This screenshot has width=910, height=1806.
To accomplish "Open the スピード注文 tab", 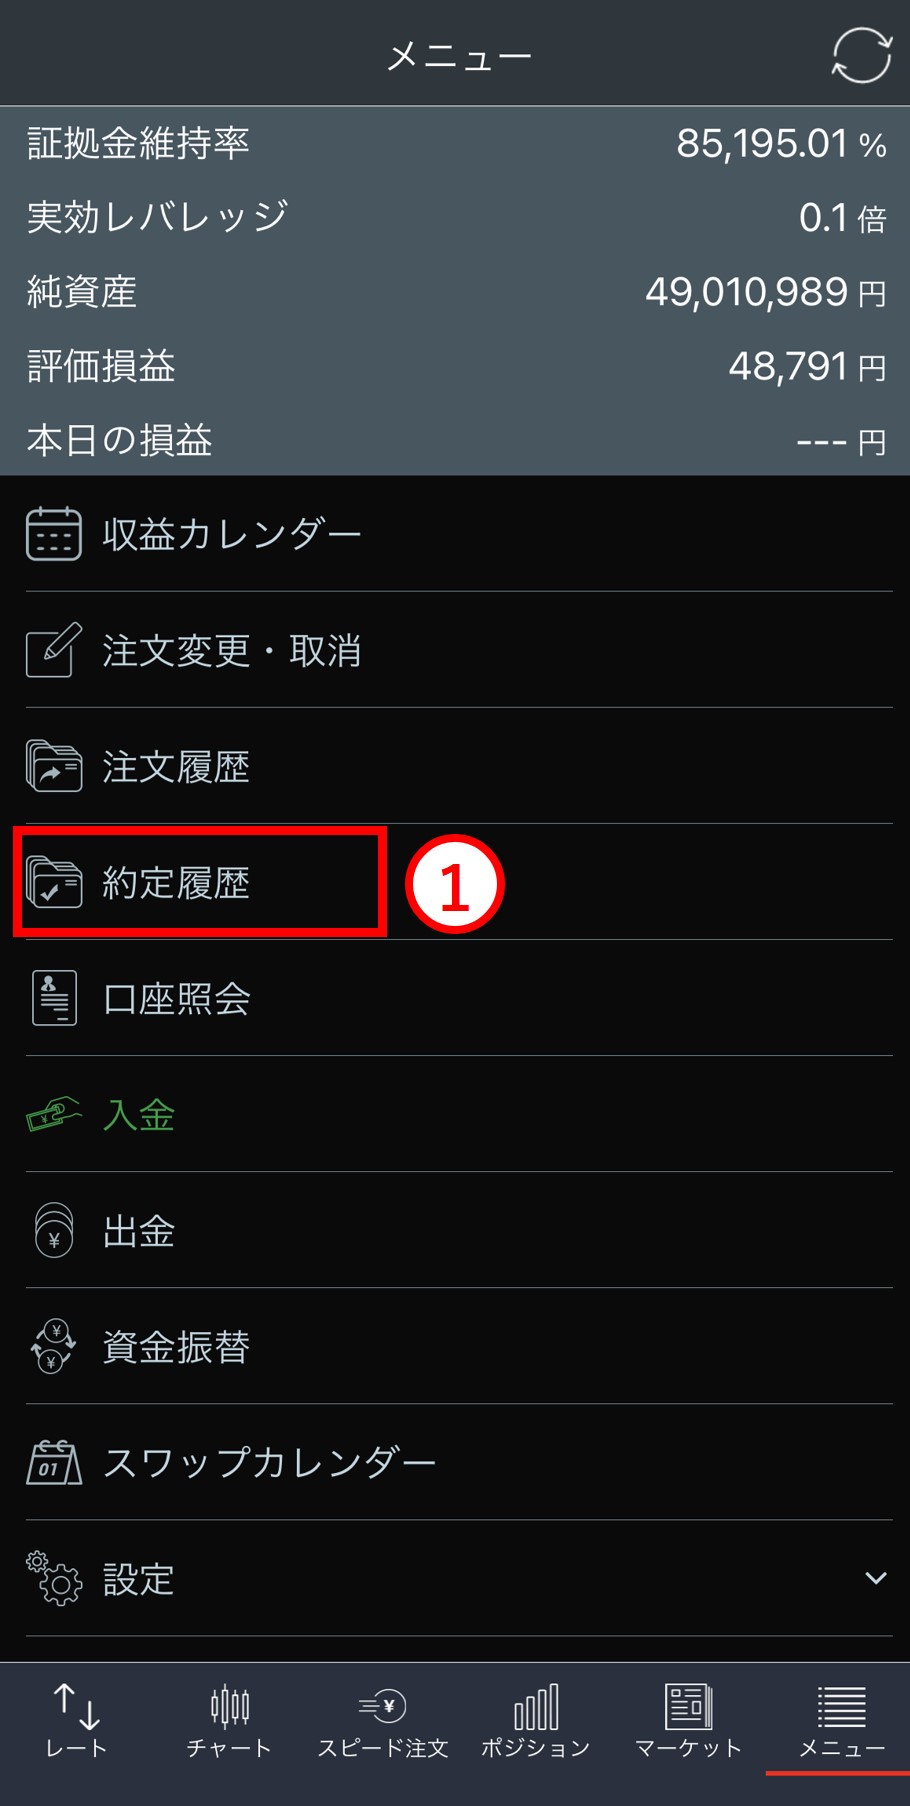I will click(x=382, y=1720).
